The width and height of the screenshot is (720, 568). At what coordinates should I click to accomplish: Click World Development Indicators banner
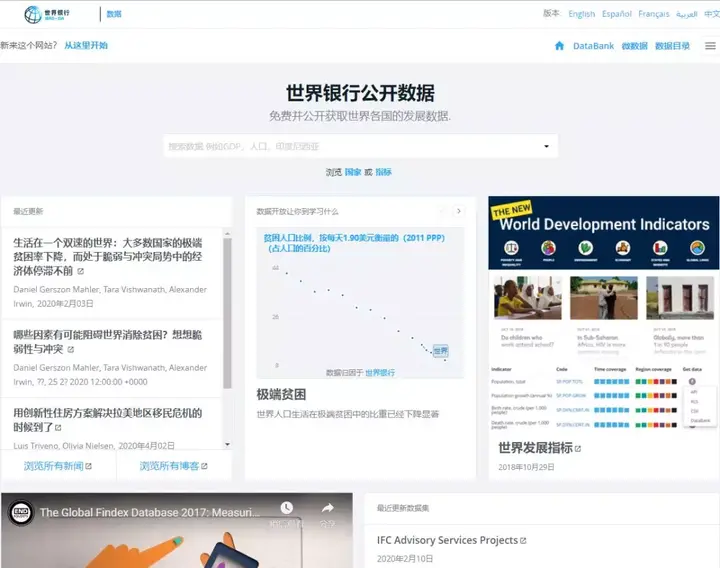(x=604, y=232)
